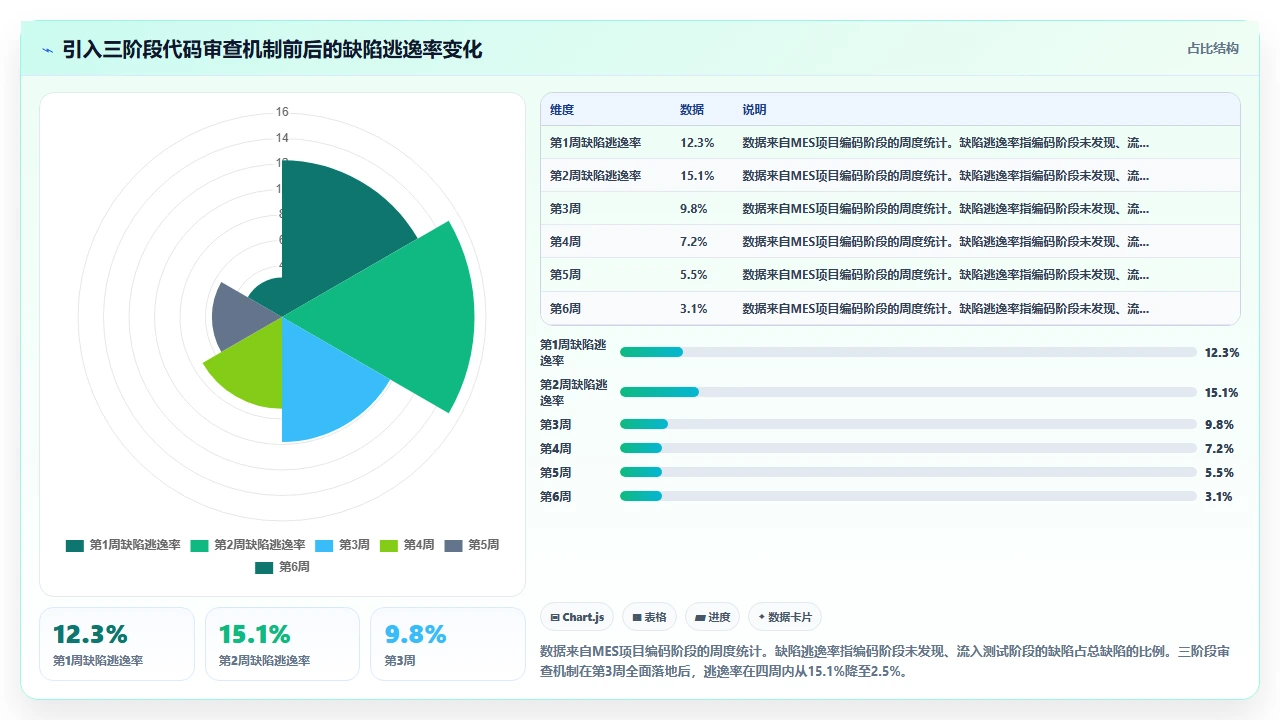The width and height of the screenshot is (1280, 720).
Task: Hide 第5周 series via legend label
Action: click(483, 545)
